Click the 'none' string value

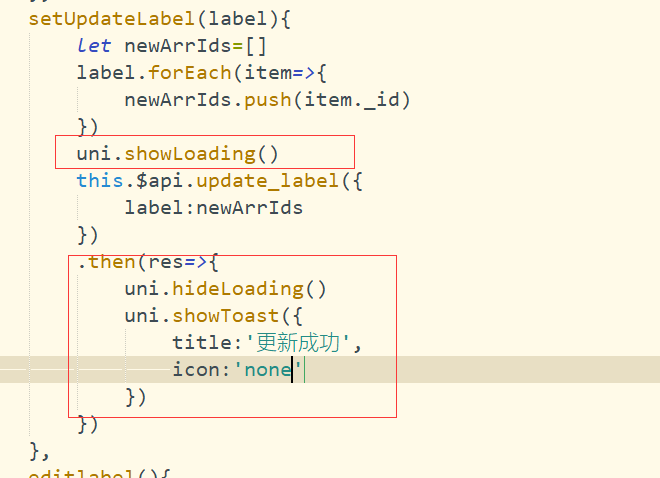click(x=268, y=370)
